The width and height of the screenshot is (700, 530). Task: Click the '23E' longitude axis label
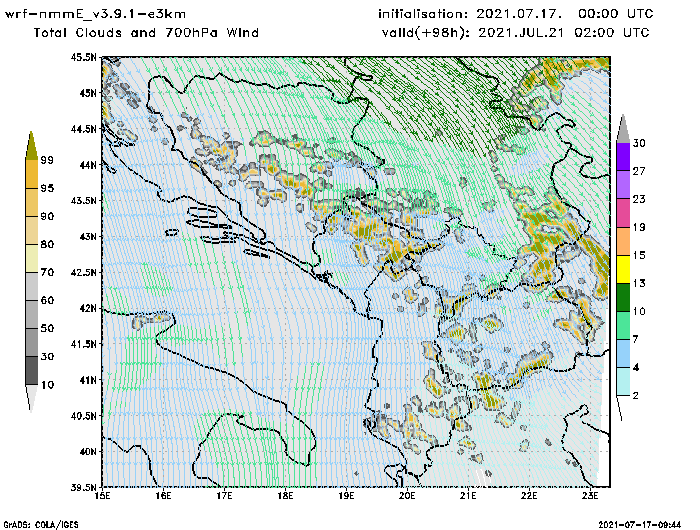click(x=590, y=496)
